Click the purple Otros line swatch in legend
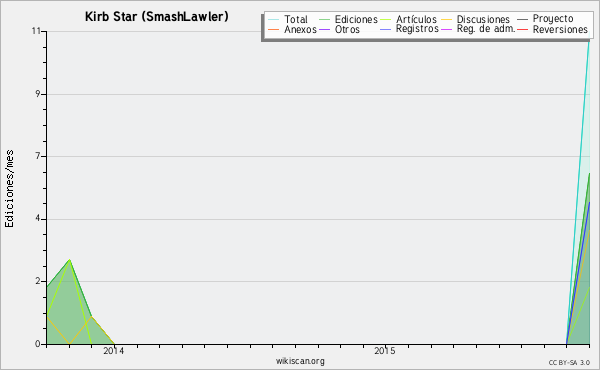The image size is (600, 370). click(x=324, y=29)
